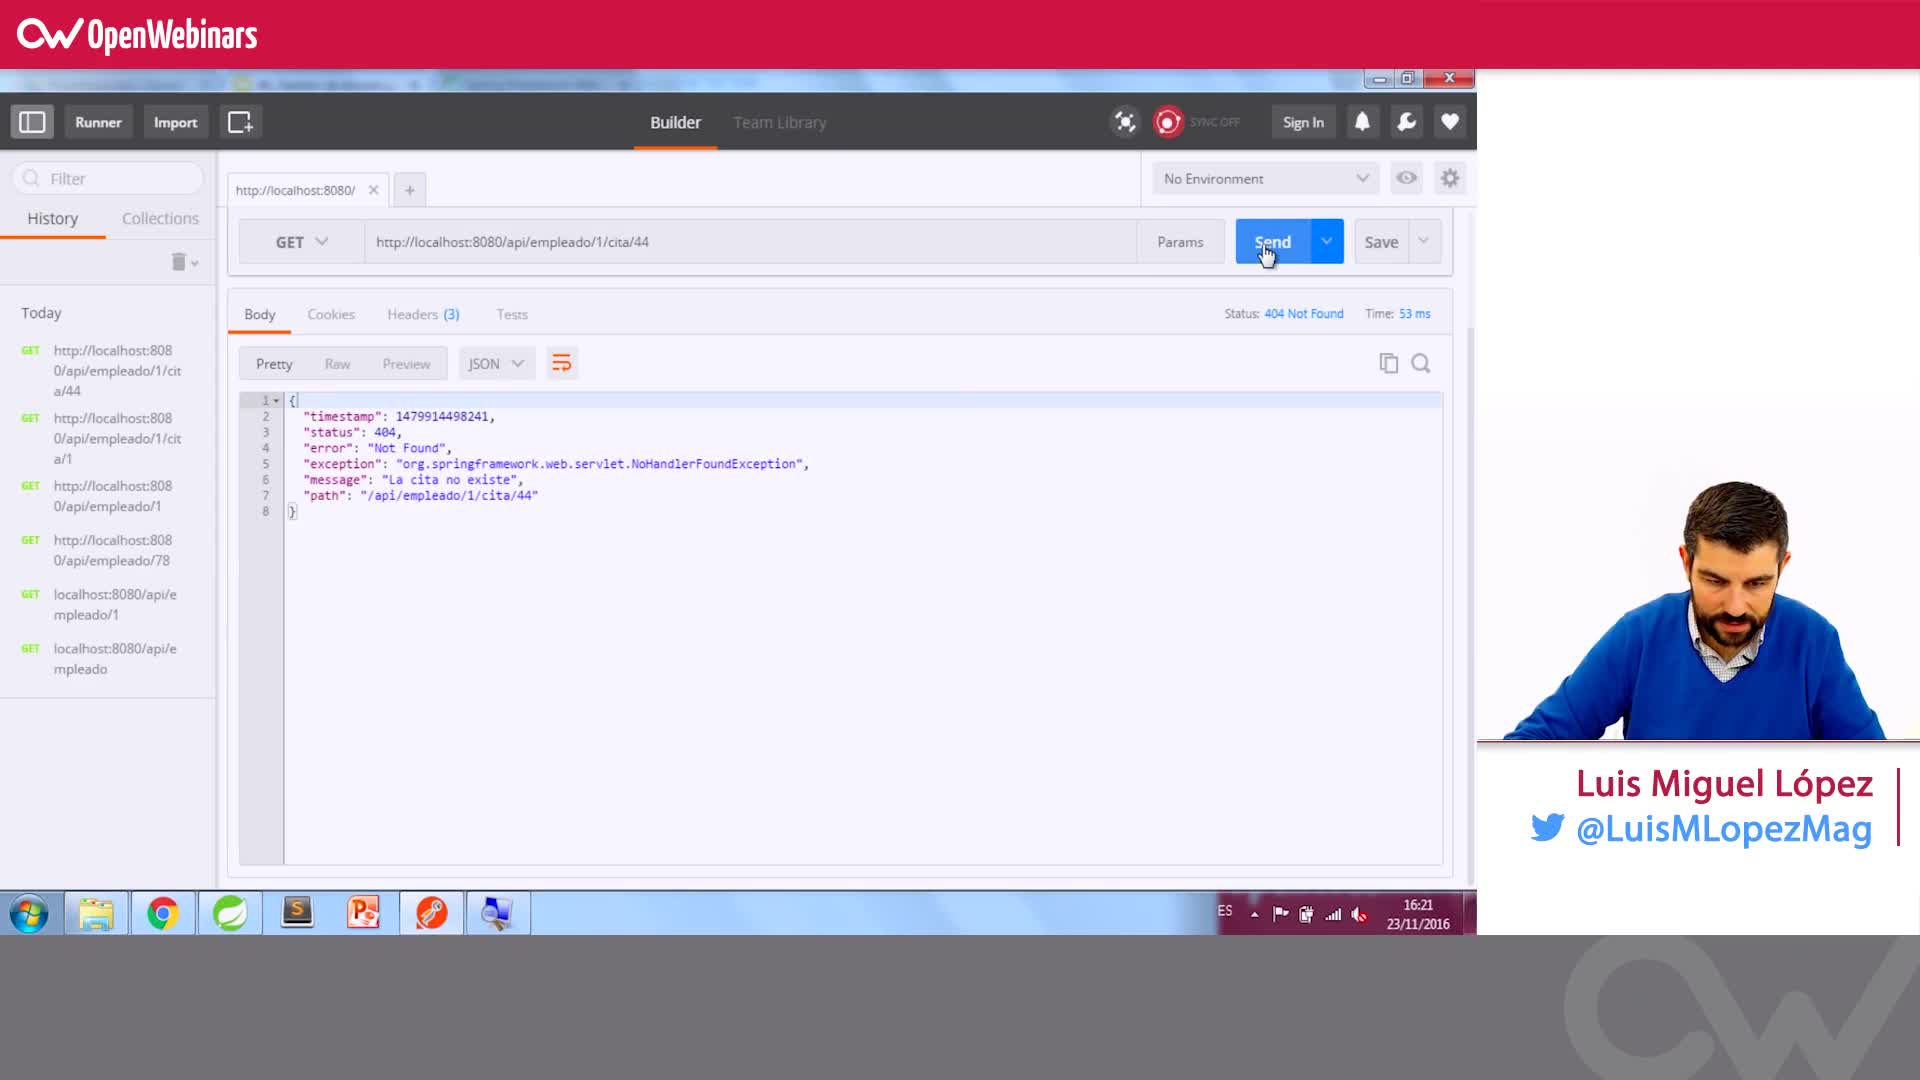1920x1080 pixels.
Task: Click the heart icon in the top bar
Action: tap(1449, 121)
